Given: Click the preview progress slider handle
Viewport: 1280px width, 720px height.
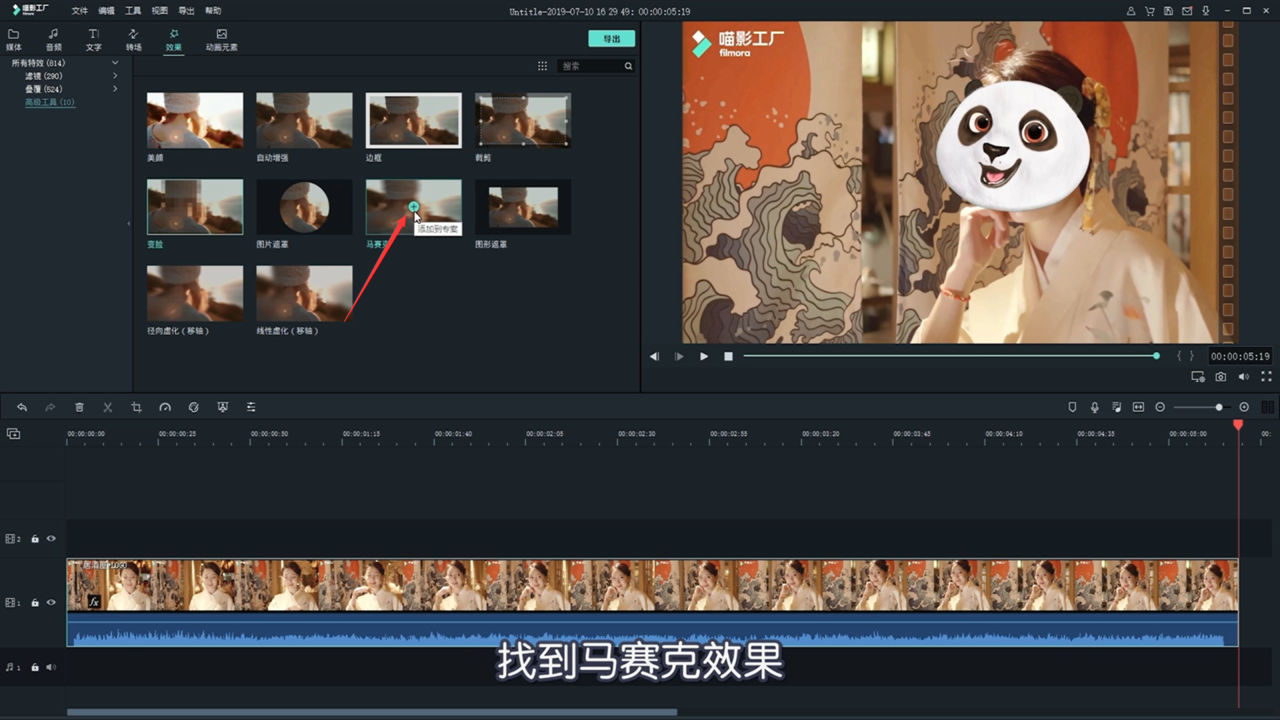Looking at the screenshot, I should (1156, 356).
